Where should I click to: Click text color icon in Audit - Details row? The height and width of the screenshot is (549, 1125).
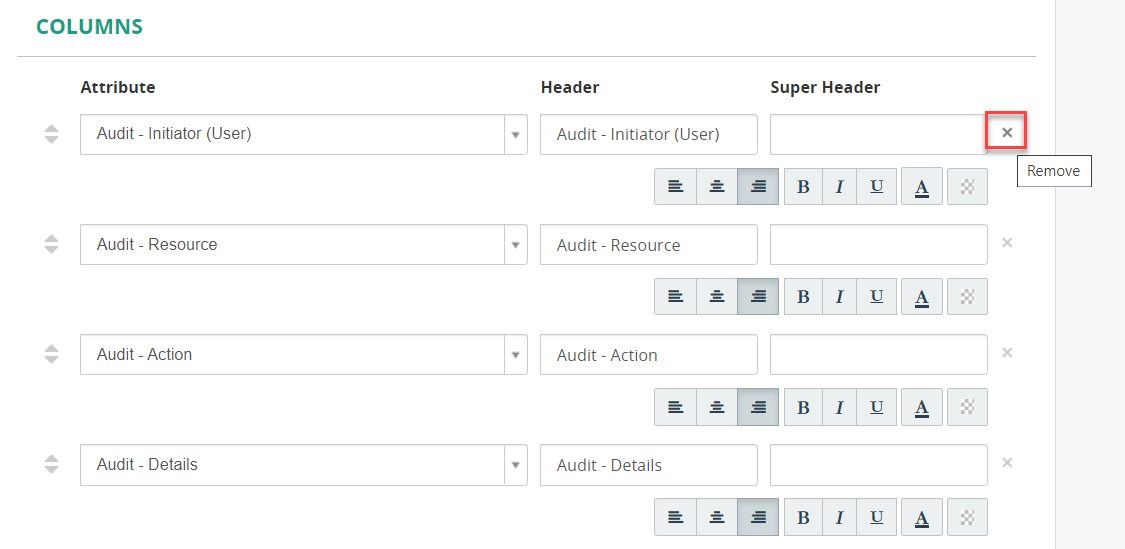point(922,517)
